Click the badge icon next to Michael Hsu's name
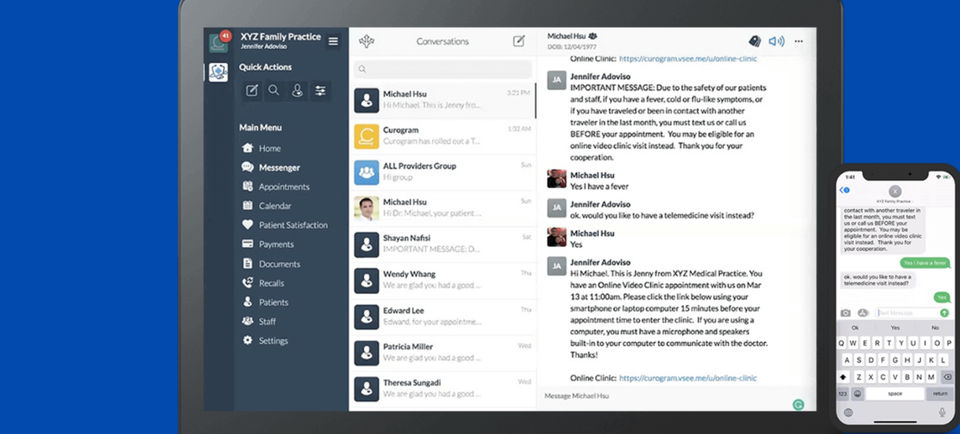This screenshot has height=434, width=960. tap(593, 36)
